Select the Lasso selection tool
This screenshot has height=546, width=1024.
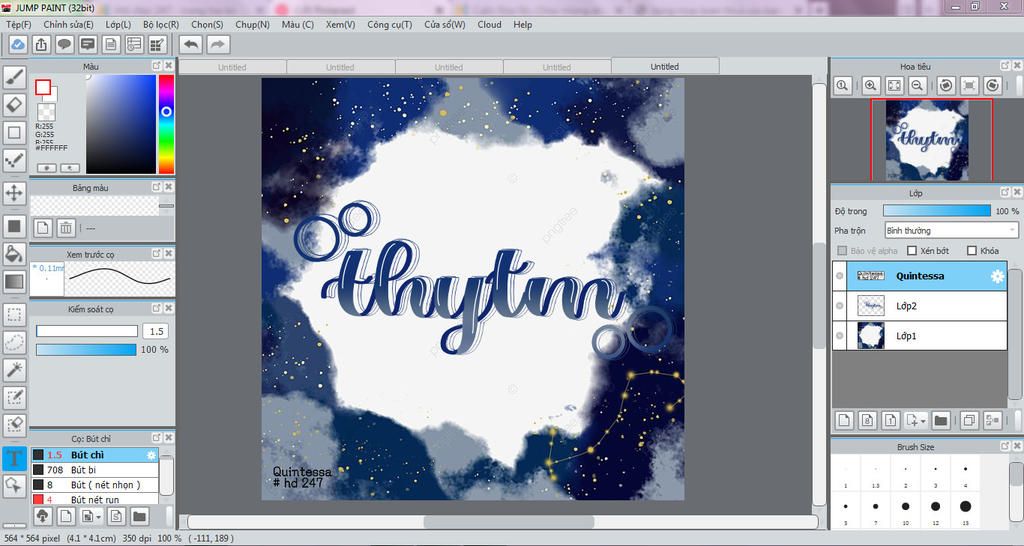(14, 342)
